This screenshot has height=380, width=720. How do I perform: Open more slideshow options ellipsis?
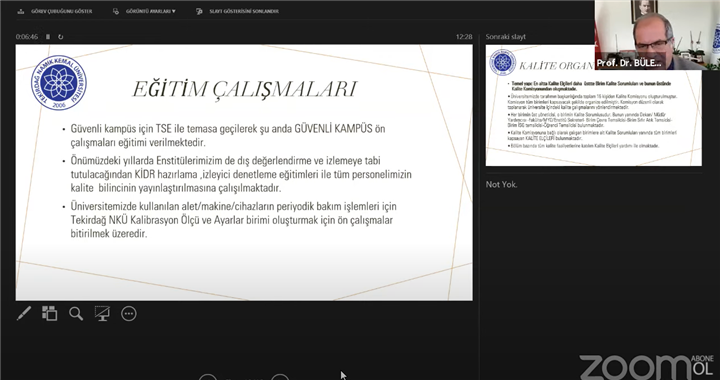(x=129, y=313)
